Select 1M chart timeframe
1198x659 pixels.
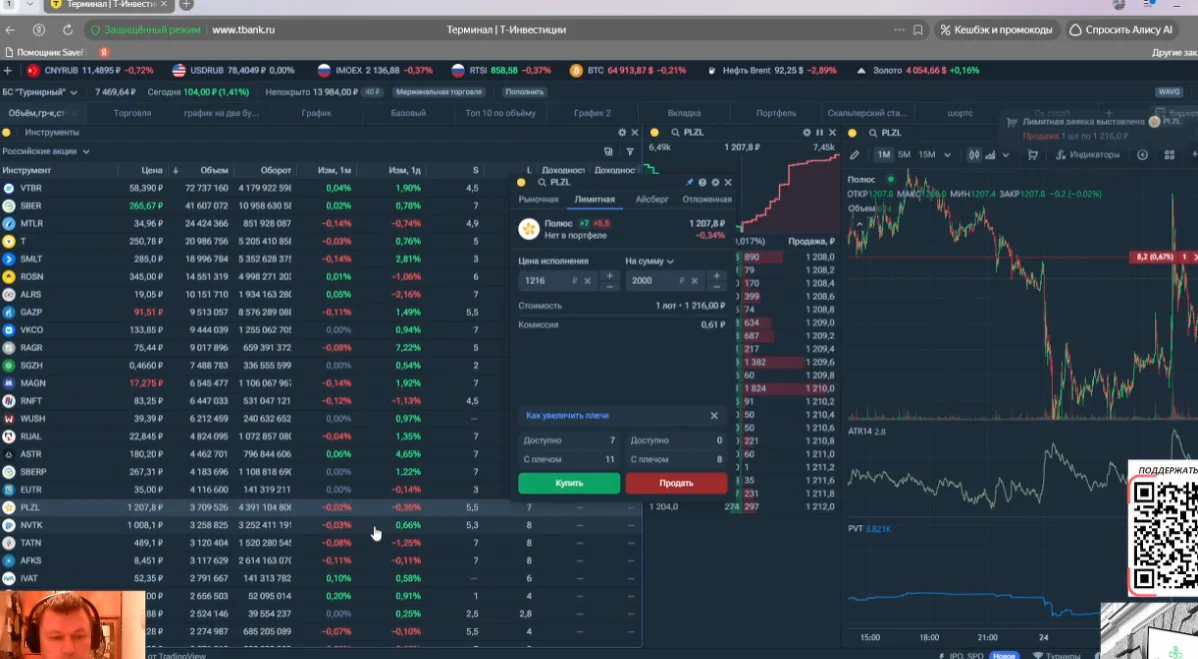[x=884, y=155]
